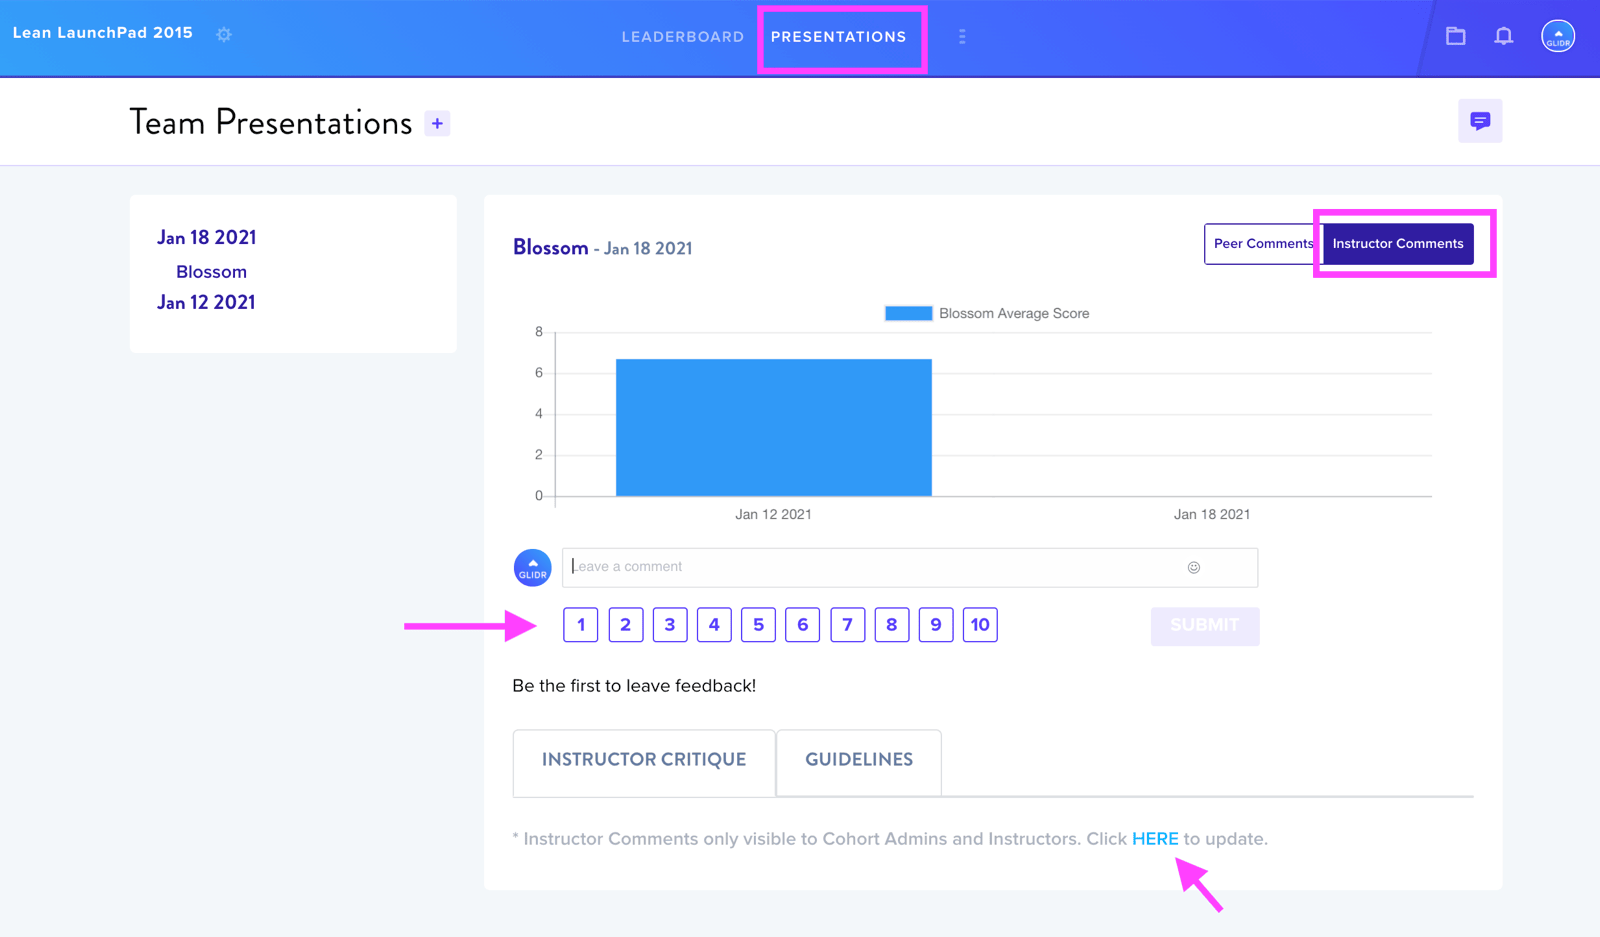
Task: Open the Glidr profile avatar menu
Action: [x=1558, y=36]
